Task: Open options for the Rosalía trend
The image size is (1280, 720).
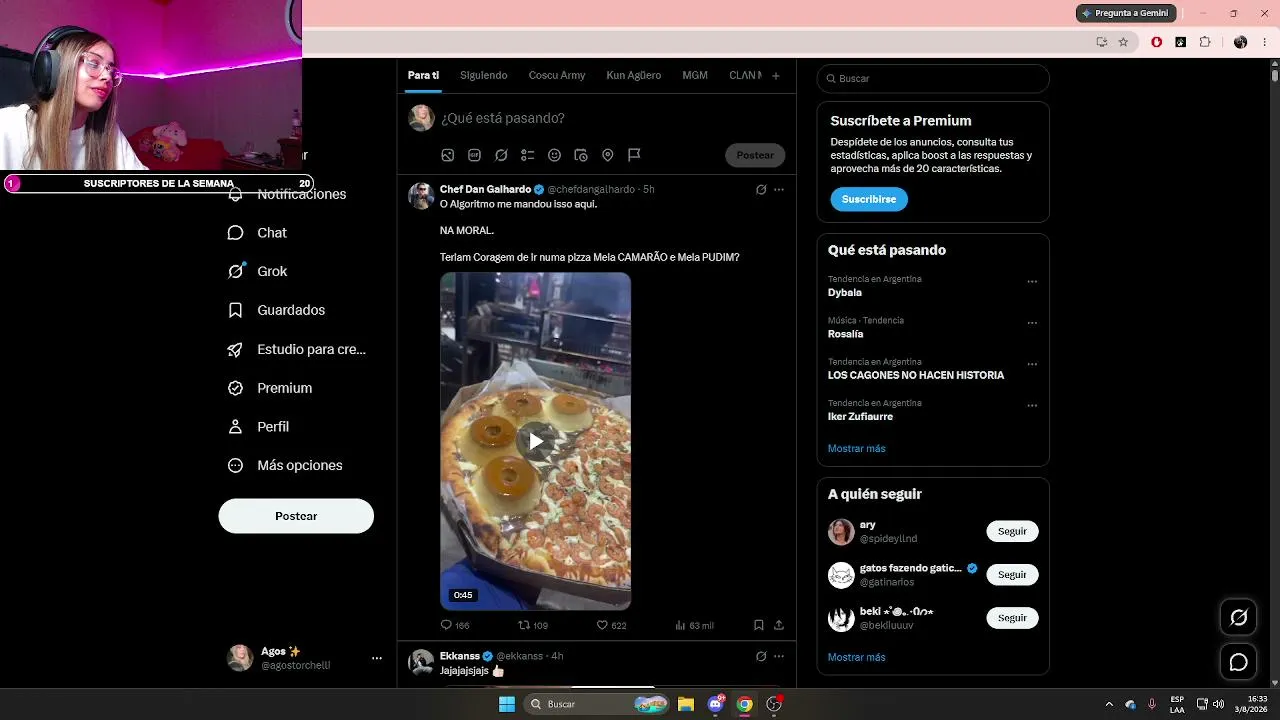Action: [x=1032, y=323]
